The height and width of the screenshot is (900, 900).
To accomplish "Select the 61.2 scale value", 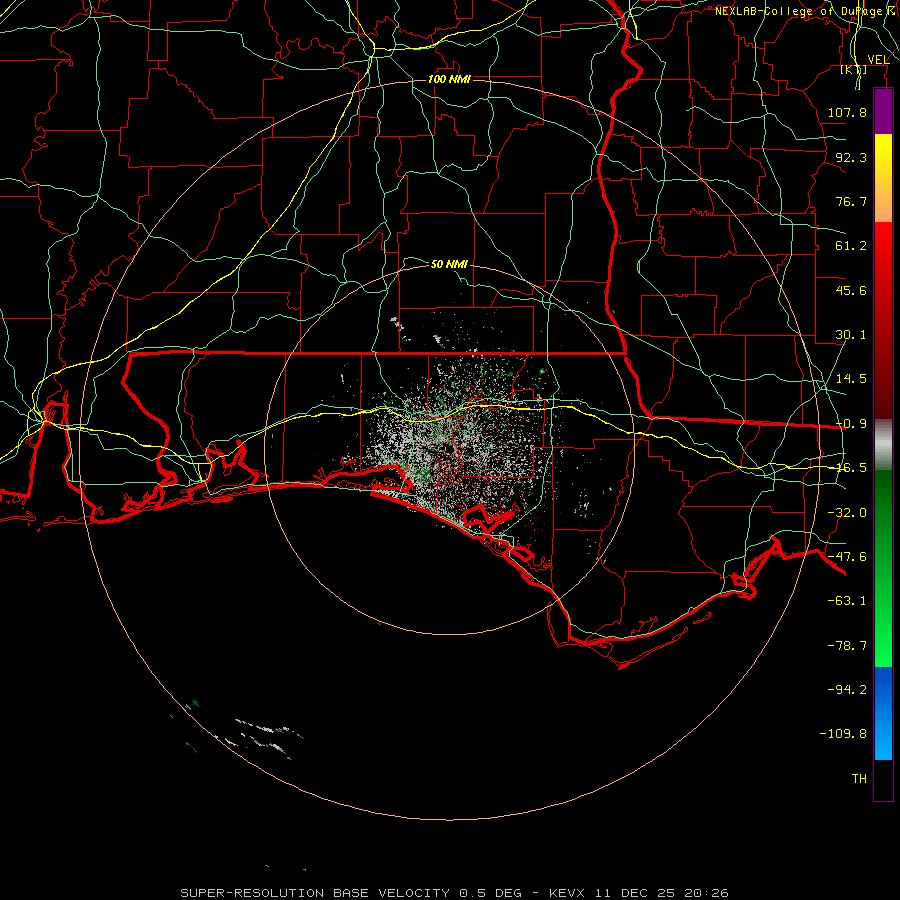I will coord(851,246).
